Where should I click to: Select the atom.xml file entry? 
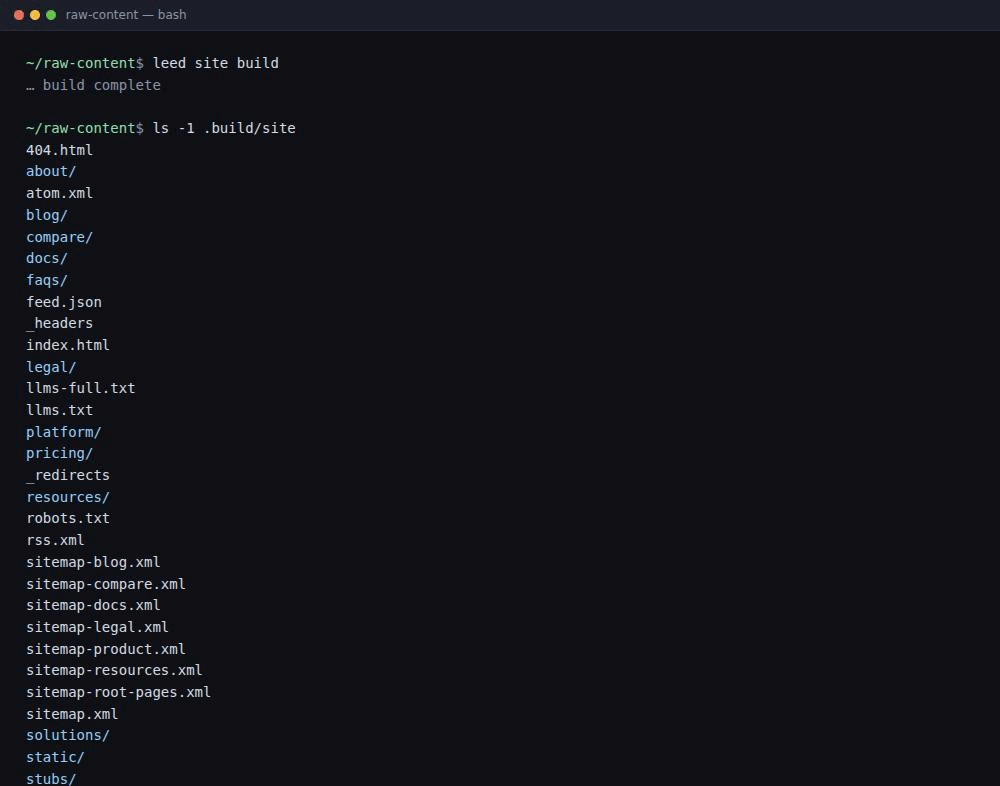(x=59, y=193)
